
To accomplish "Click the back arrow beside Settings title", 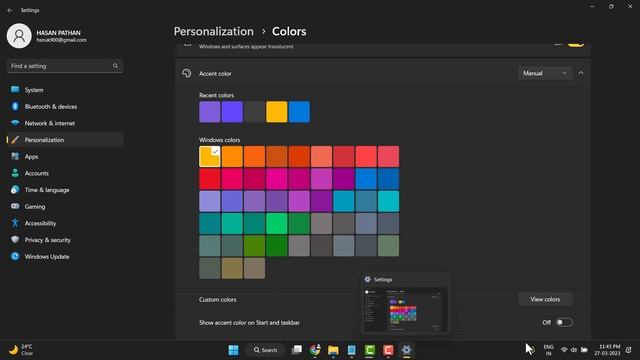I will pyautogui.click(x=10, y=10).
